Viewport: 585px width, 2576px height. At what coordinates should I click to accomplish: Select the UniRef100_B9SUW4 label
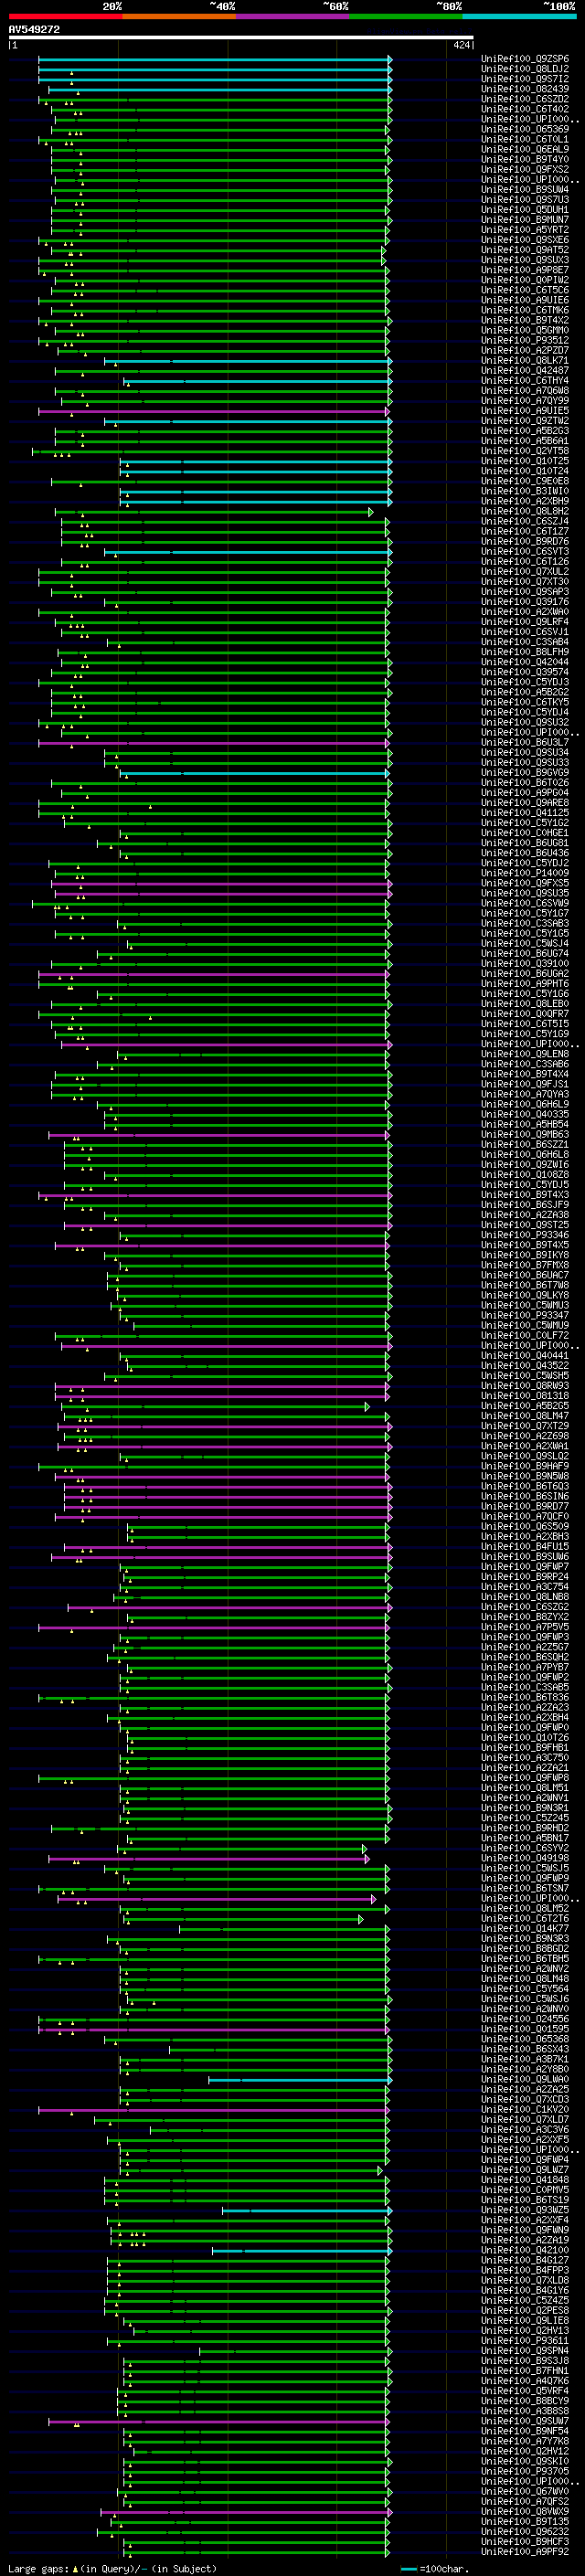pyautogui.click(x=525, y=189)
